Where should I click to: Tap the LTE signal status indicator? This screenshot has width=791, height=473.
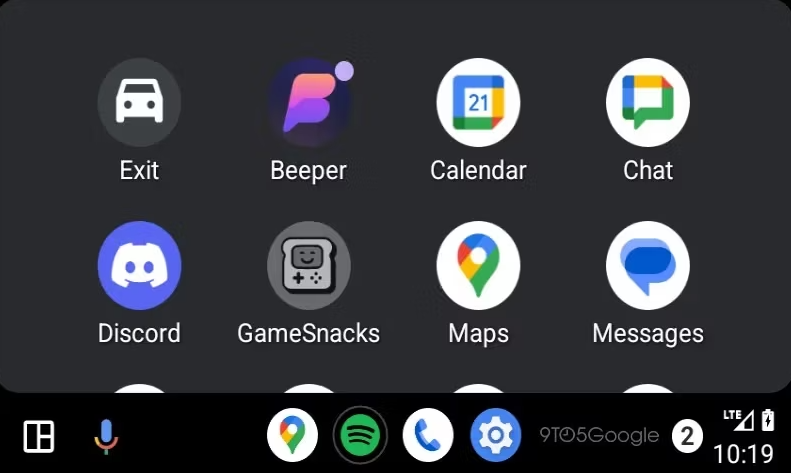click(739, 420)
